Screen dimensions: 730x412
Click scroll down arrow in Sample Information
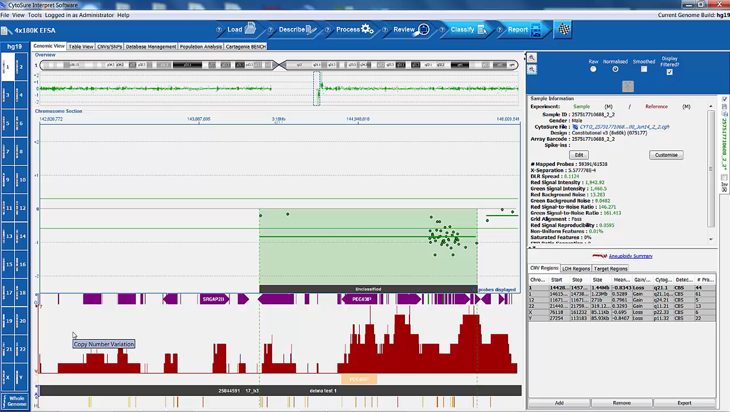711,239
